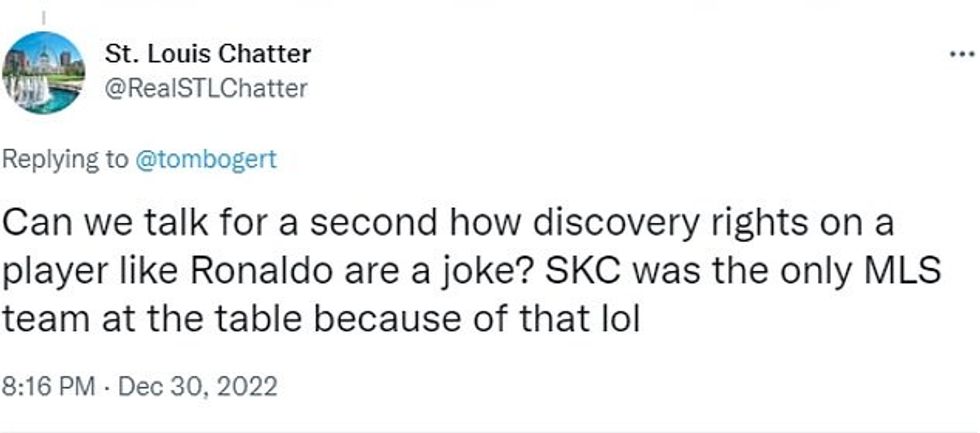
Task: Click the "Replying to" label
Action: pos(65,158)
